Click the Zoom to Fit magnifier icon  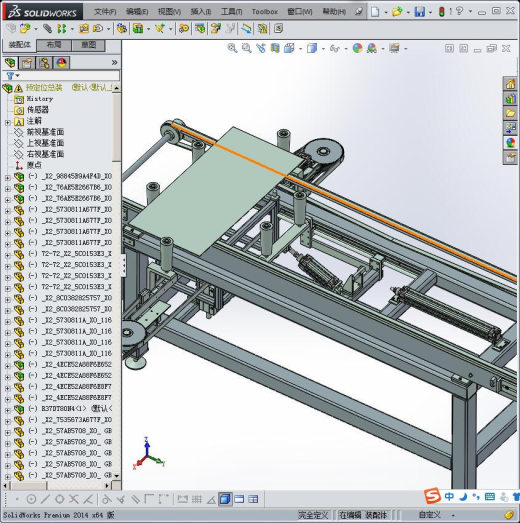[232, 48]
